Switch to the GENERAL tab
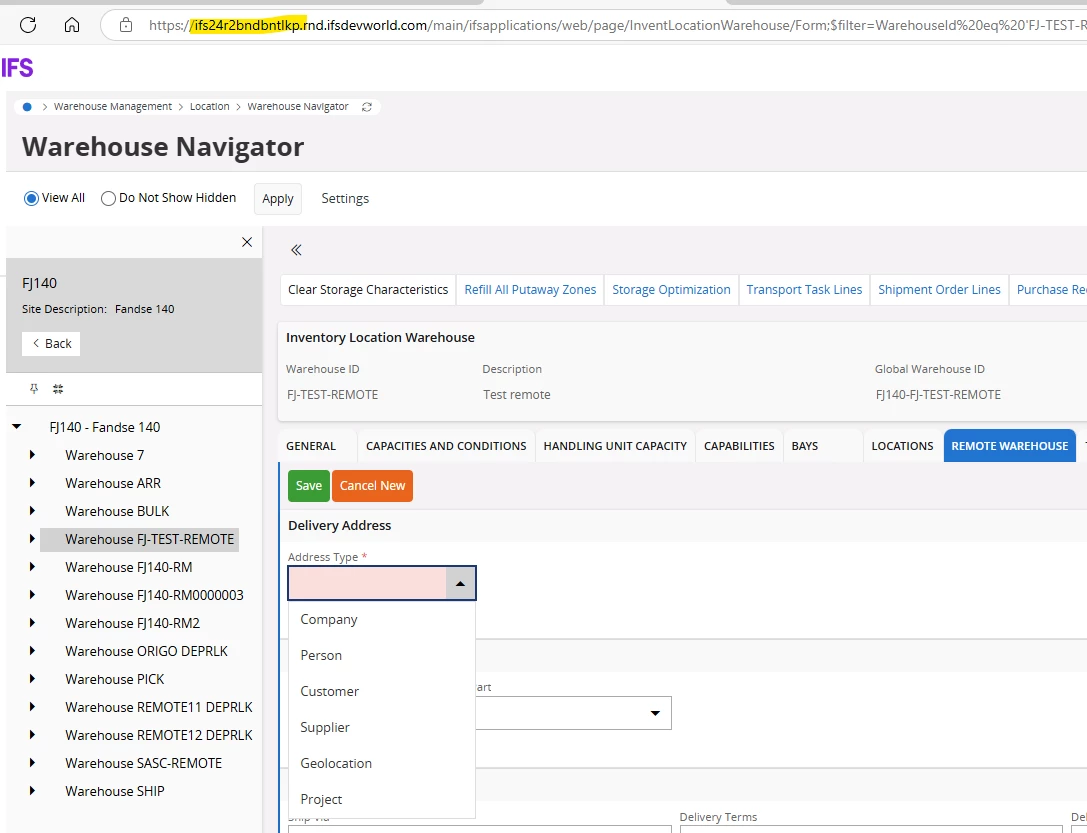 (311, 446)
